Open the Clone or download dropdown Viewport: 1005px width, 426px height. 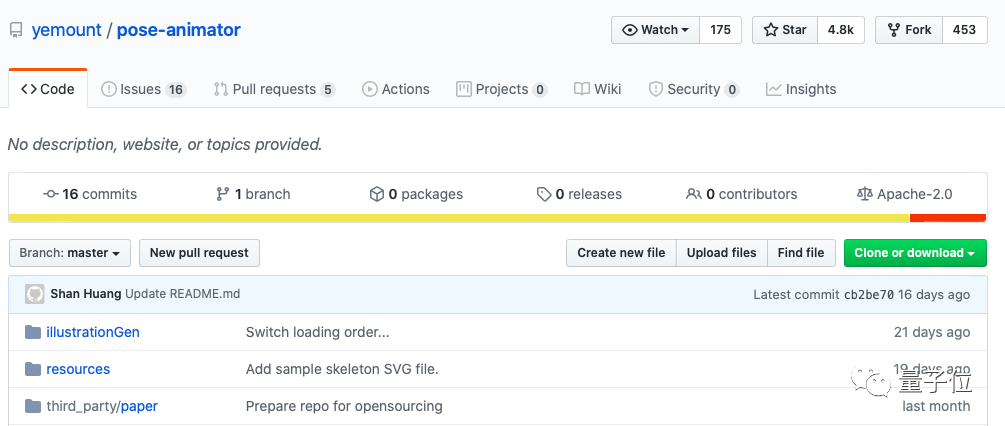coord(914,253)
